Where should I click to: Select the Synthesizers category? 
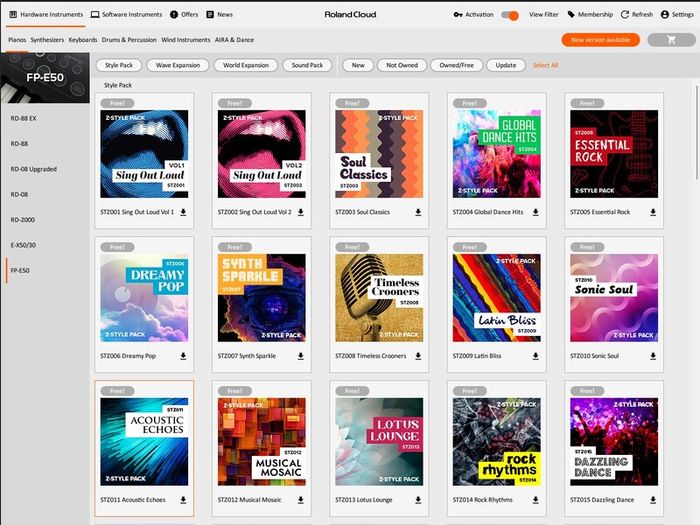click(47, 40)
